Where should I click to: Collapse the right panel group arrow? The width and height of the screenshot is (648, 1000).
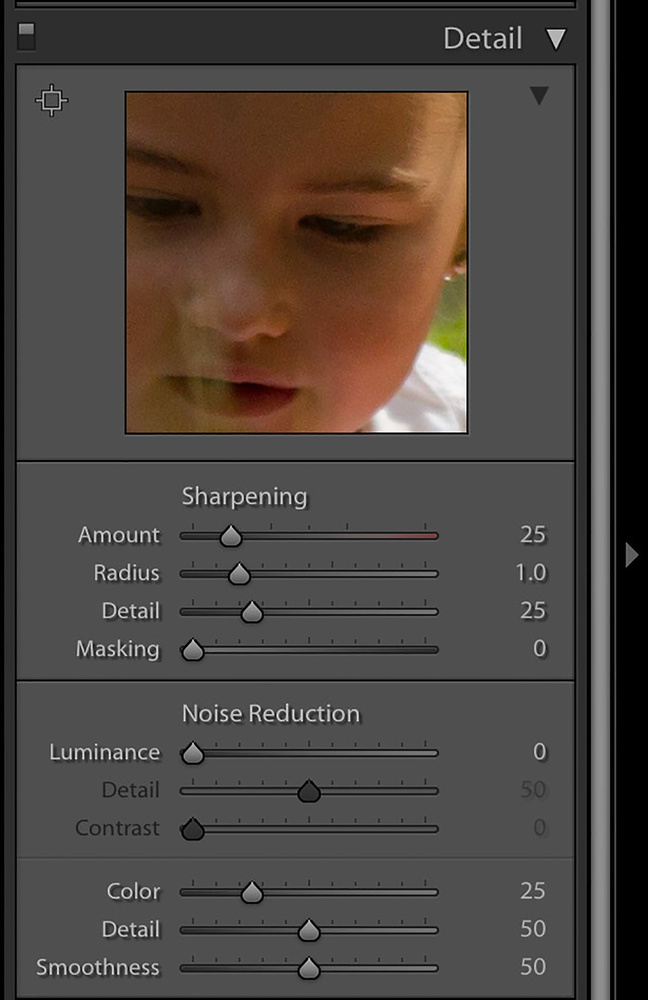(x=631, y=555)
